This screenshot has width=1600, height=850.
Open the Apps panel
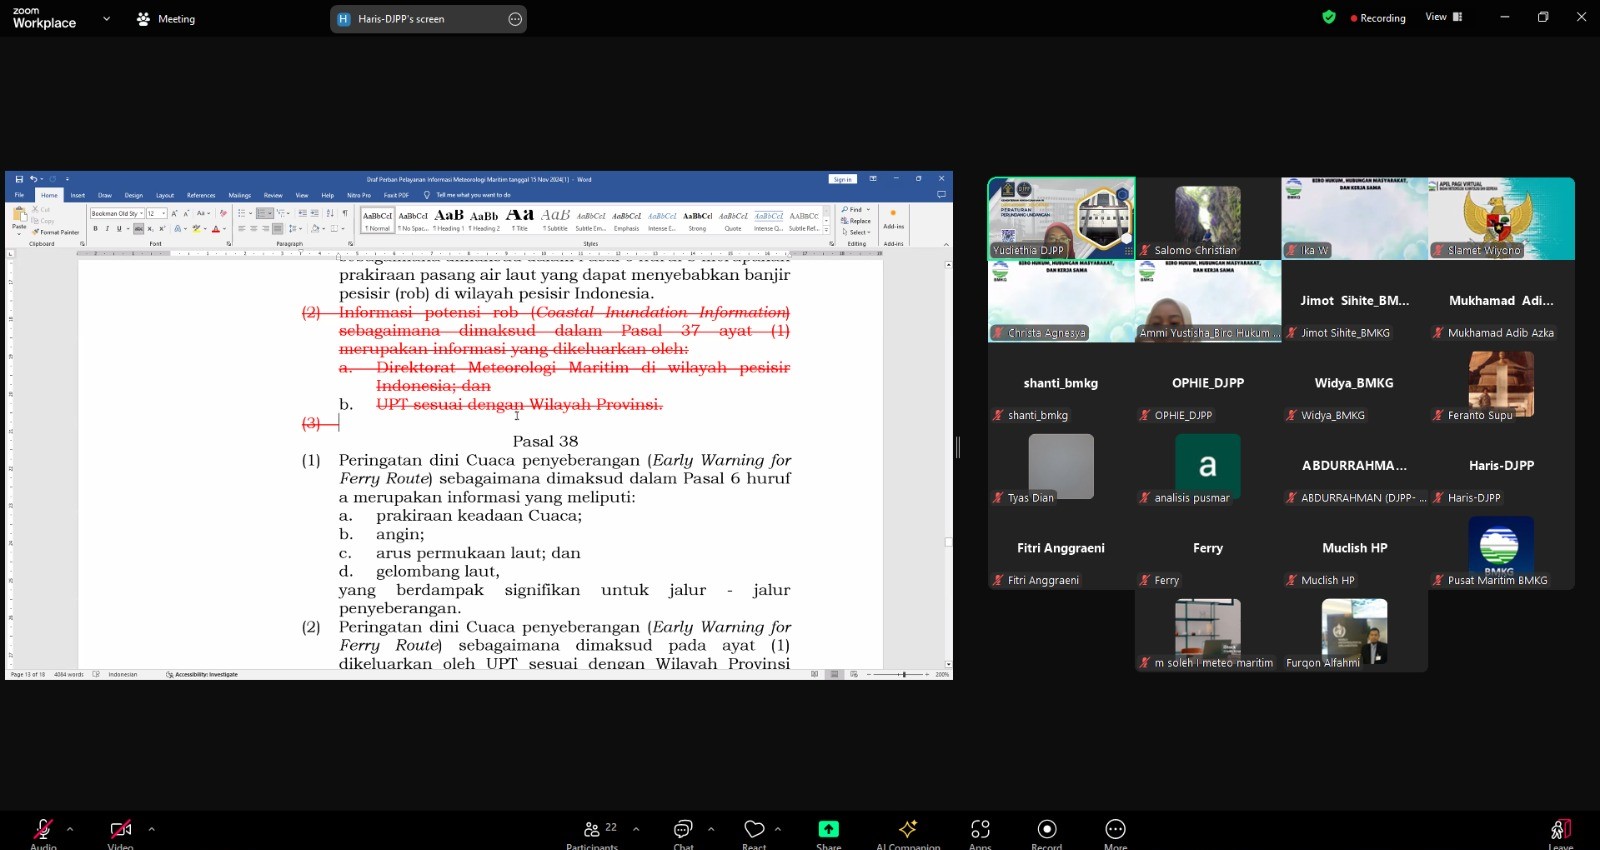pos(980,830)
